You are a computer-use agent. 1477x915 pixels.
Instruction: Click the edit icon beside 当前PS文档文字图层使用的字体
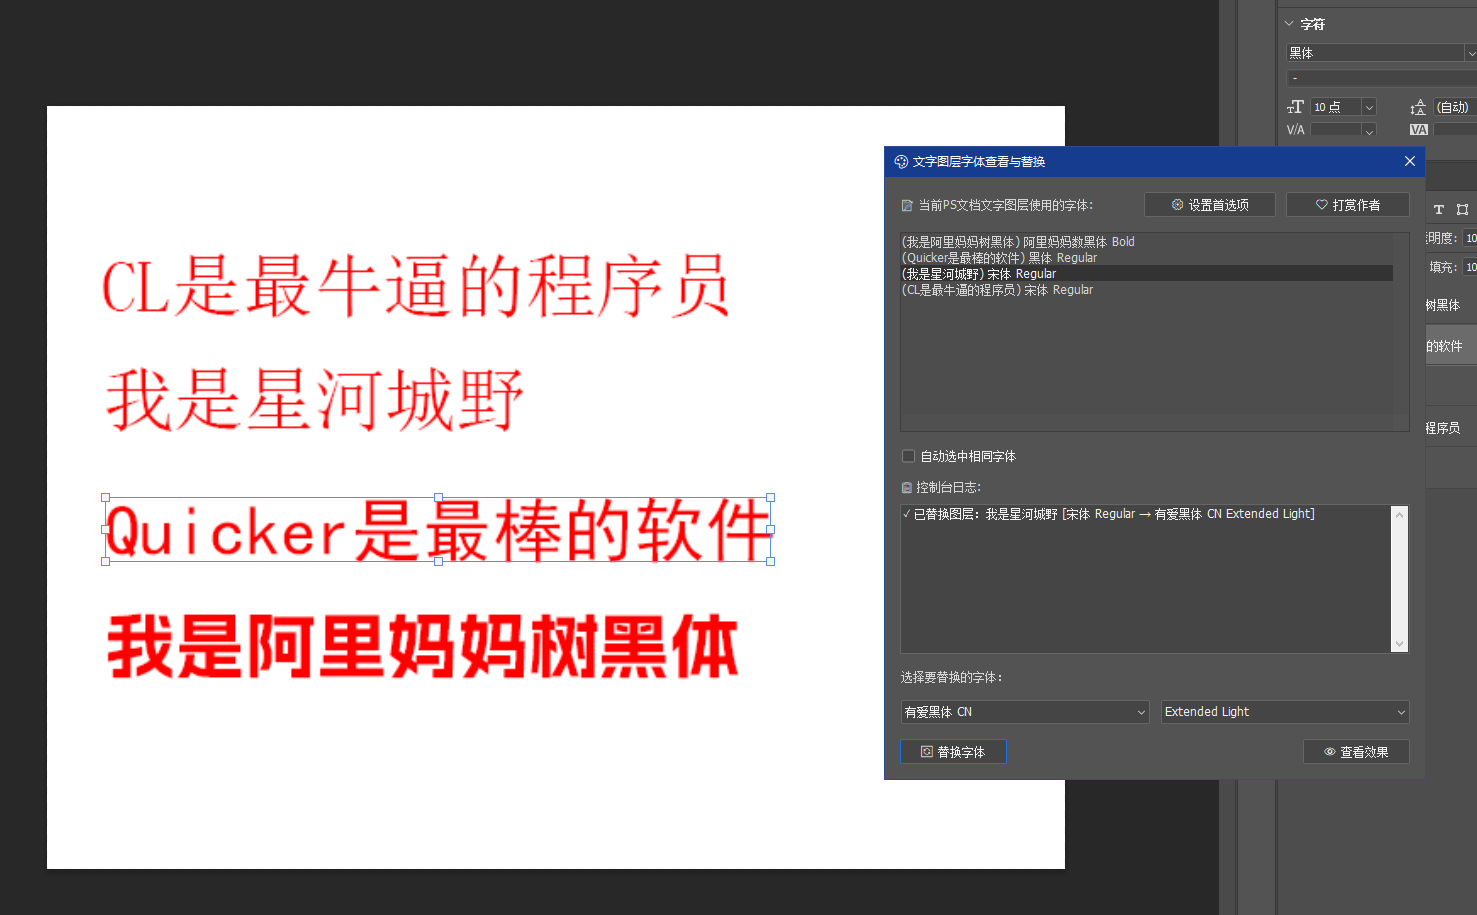tap(907, 205)
